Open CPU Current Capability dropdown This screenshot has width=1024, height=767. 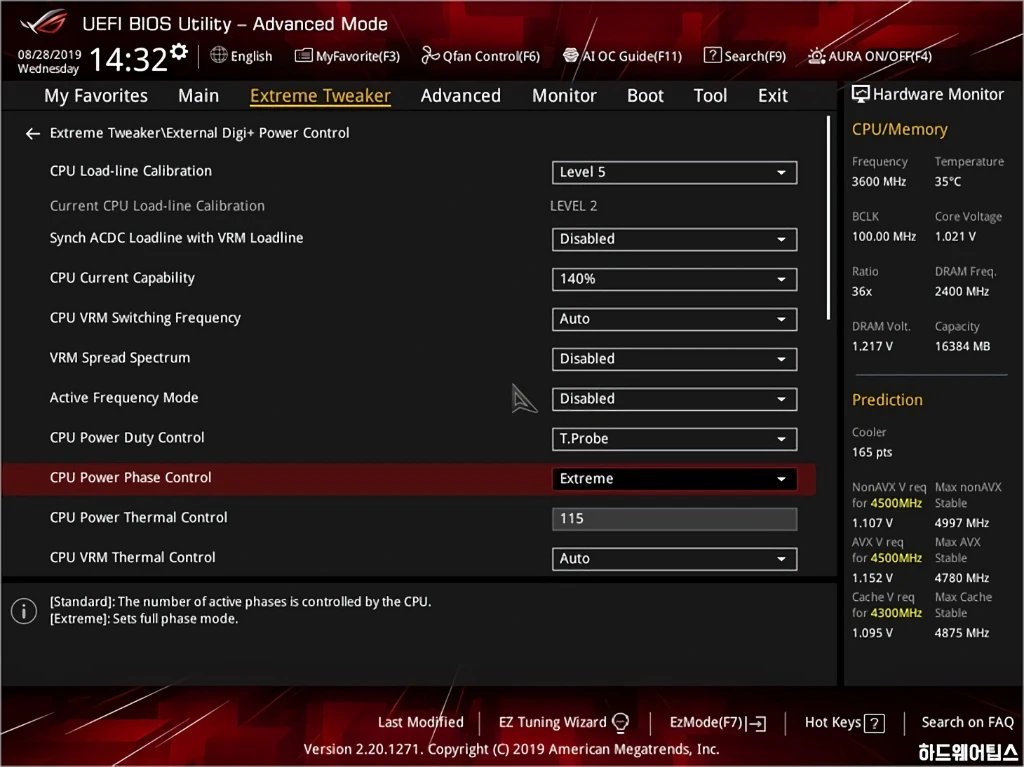(x=674, y=279)
